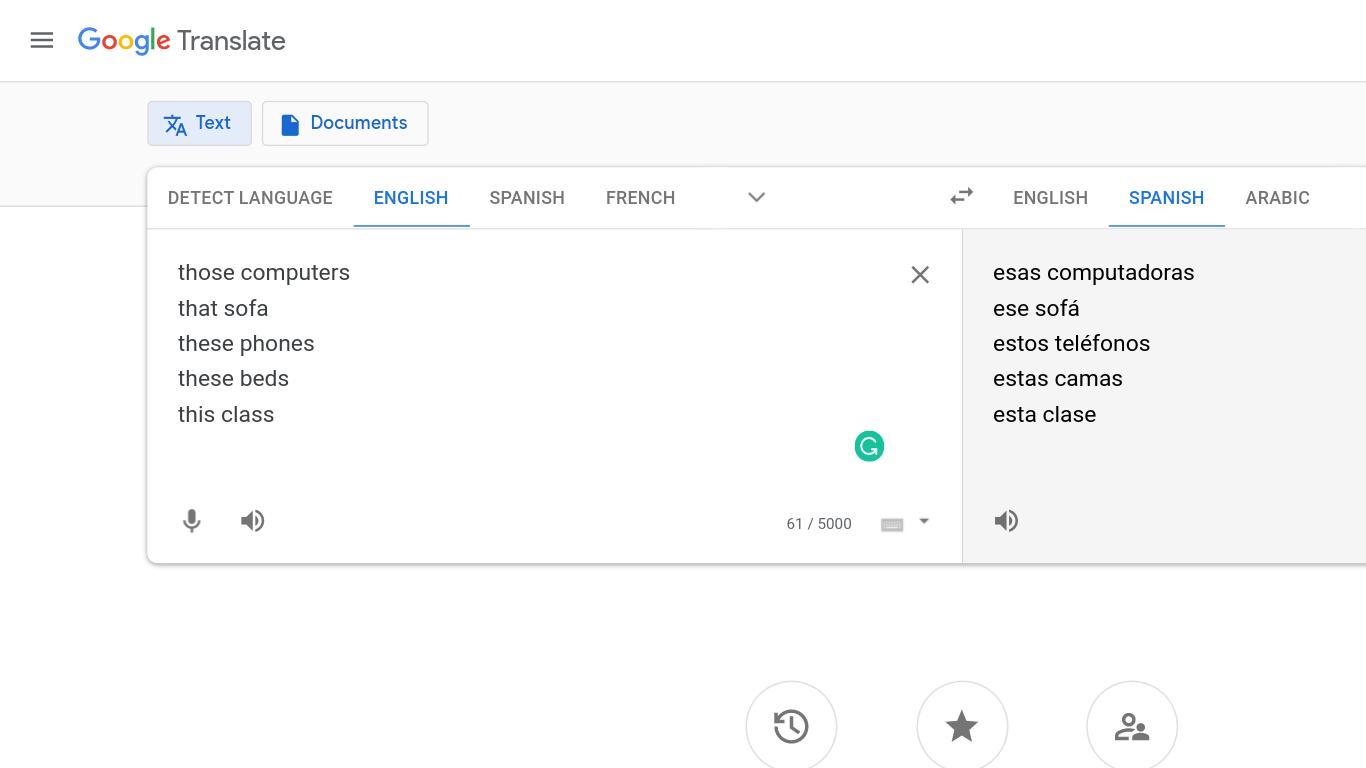Swap source and target languages
Image resolution: width=1366 pixels, height=768 pixels.
[x=961, y=197]
